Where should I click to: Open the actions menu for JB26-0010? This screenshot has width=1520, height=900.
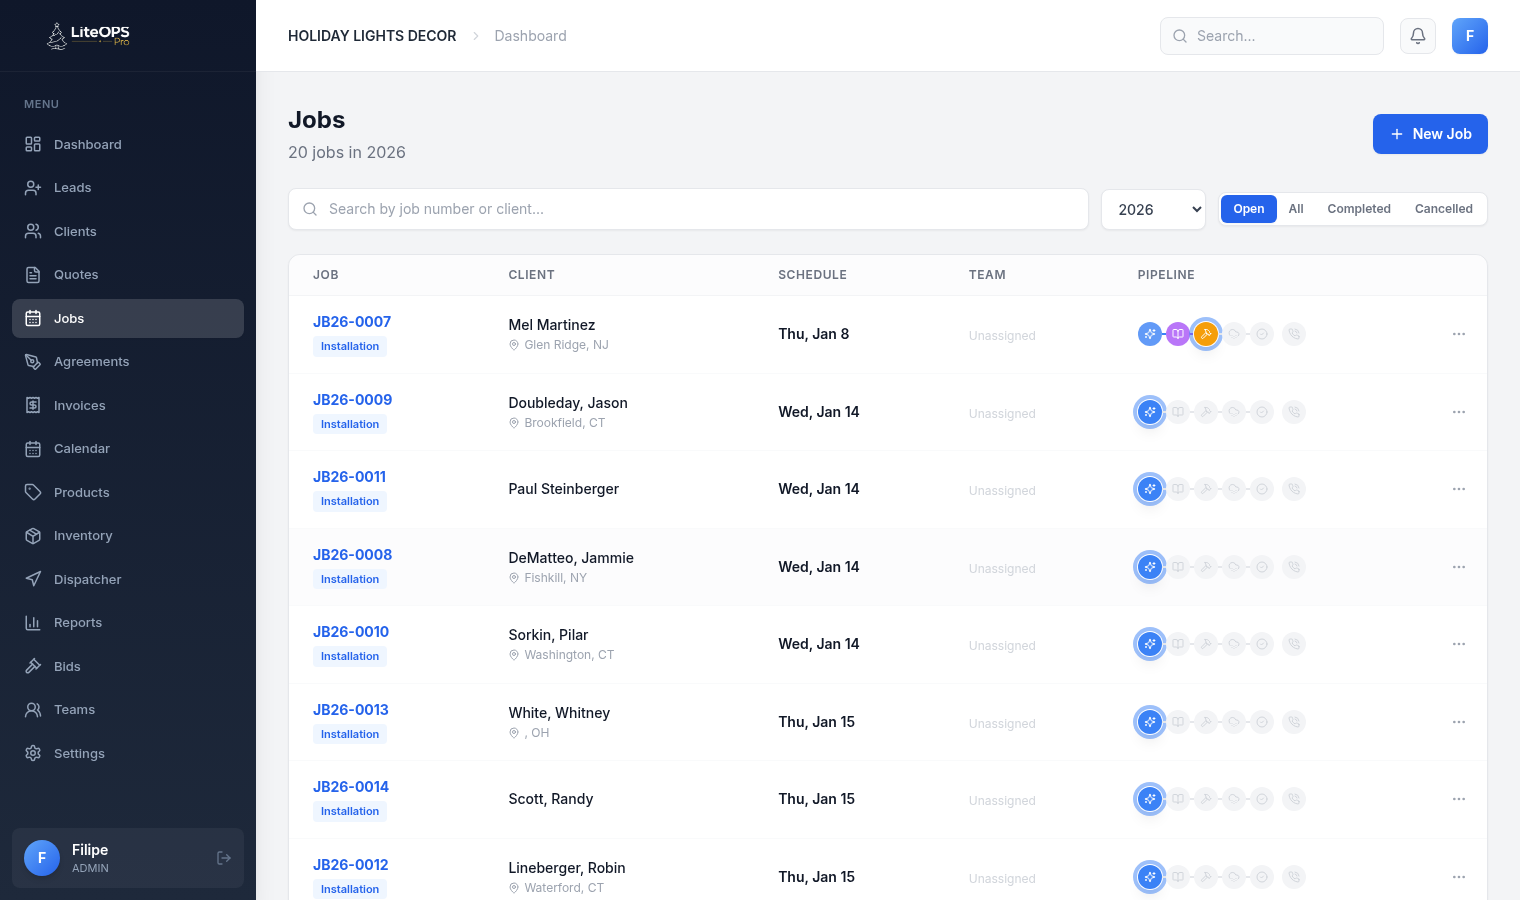[x=1459, y=644]
